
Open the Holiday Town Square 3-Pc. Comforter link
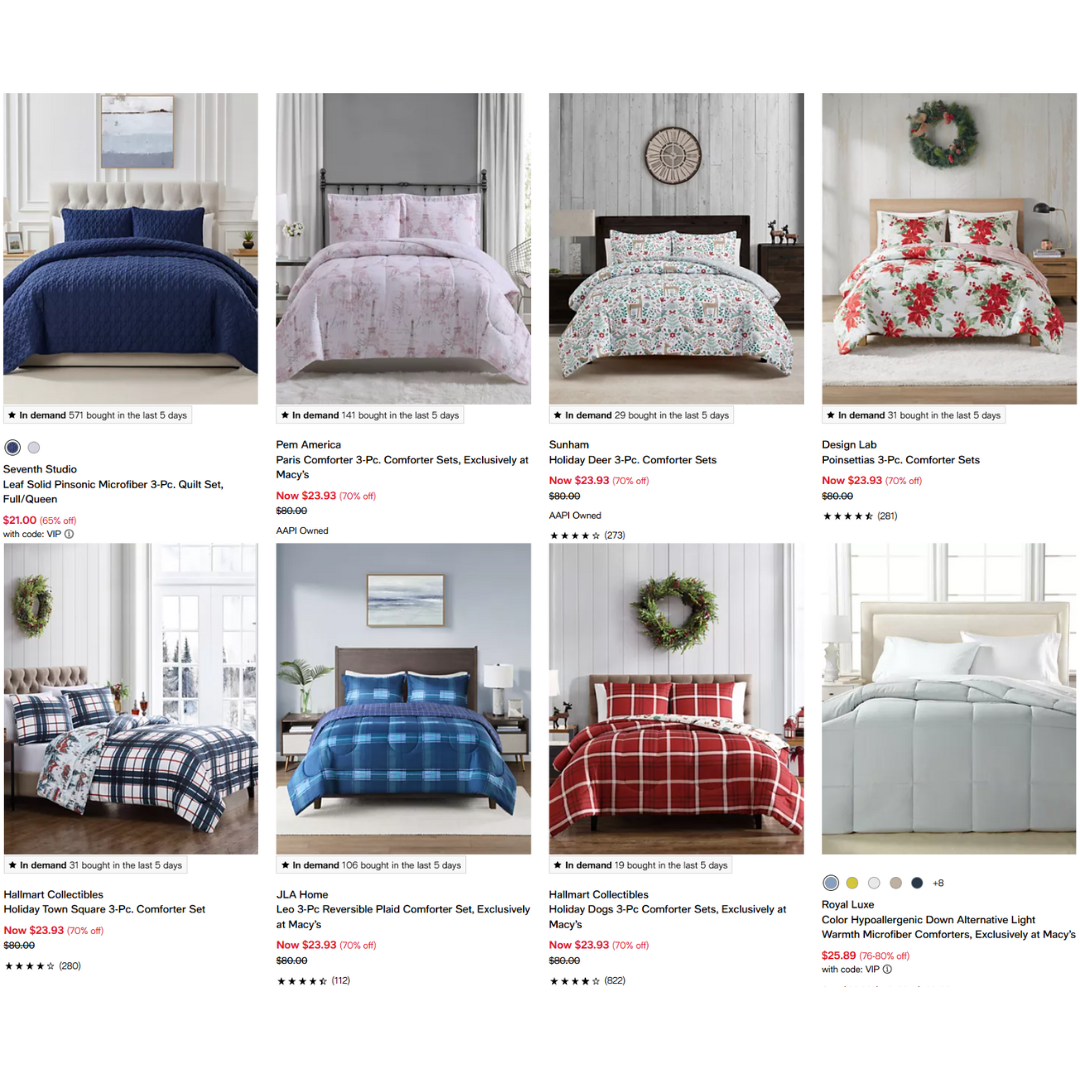[105, 909]
